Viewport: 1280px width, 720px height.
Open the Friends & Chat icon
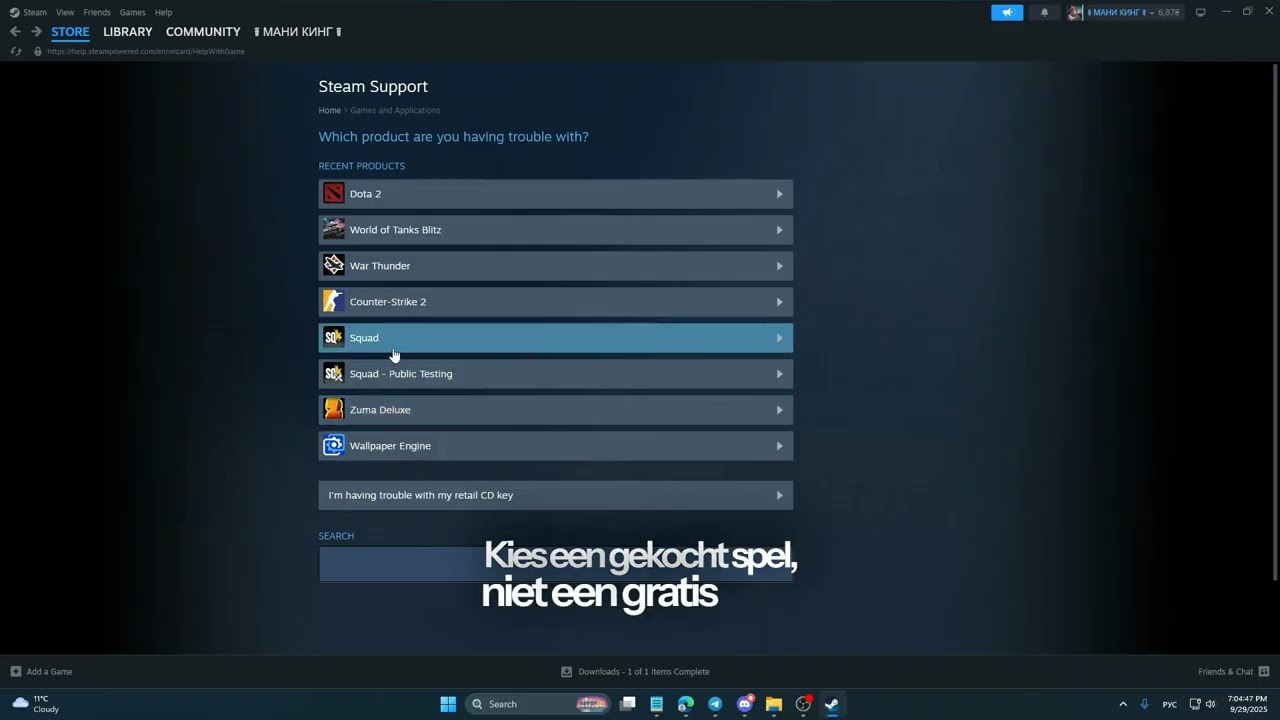pyautogui.click(x=1263, y=671)
